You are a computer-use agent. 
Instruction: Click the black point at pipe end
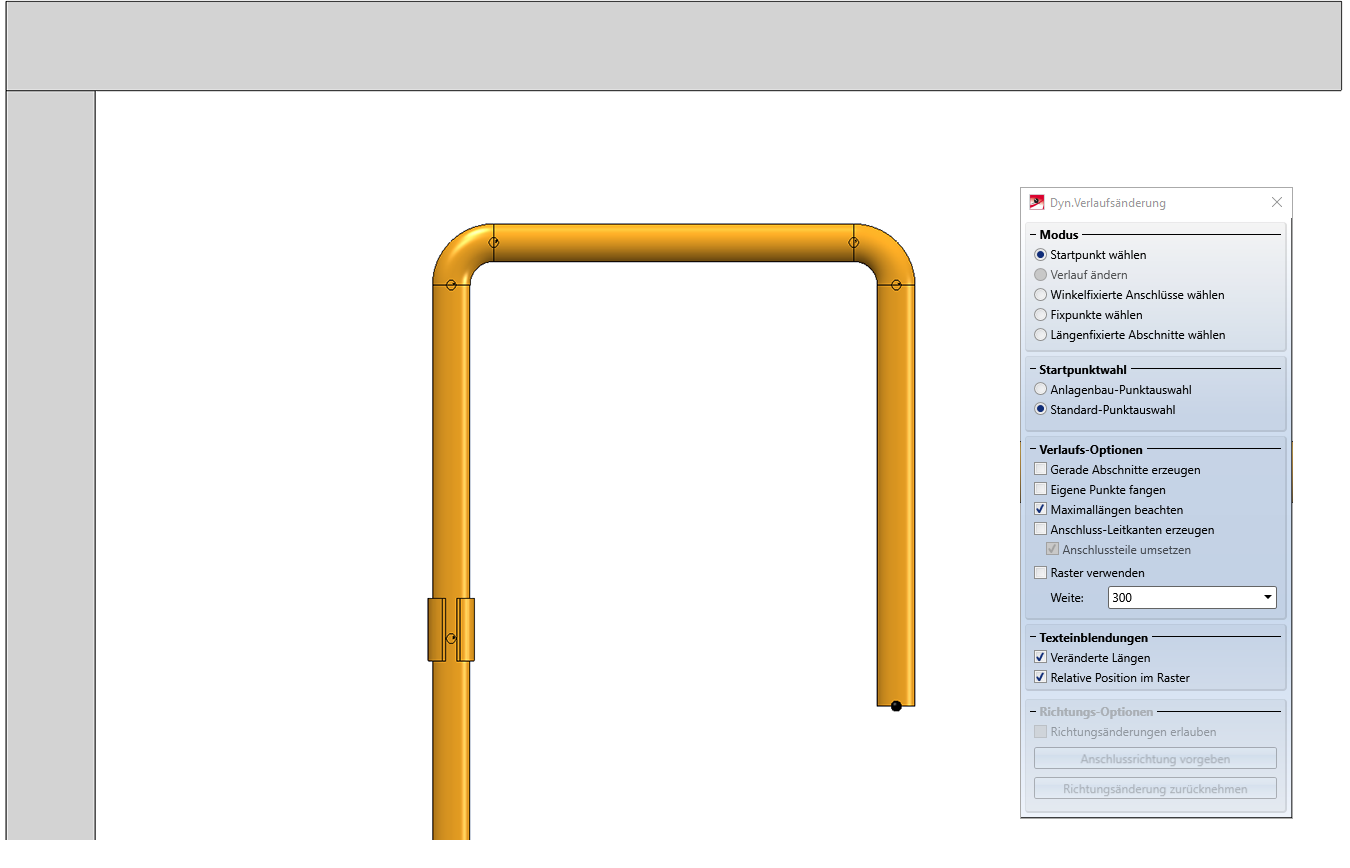point(896,706)
